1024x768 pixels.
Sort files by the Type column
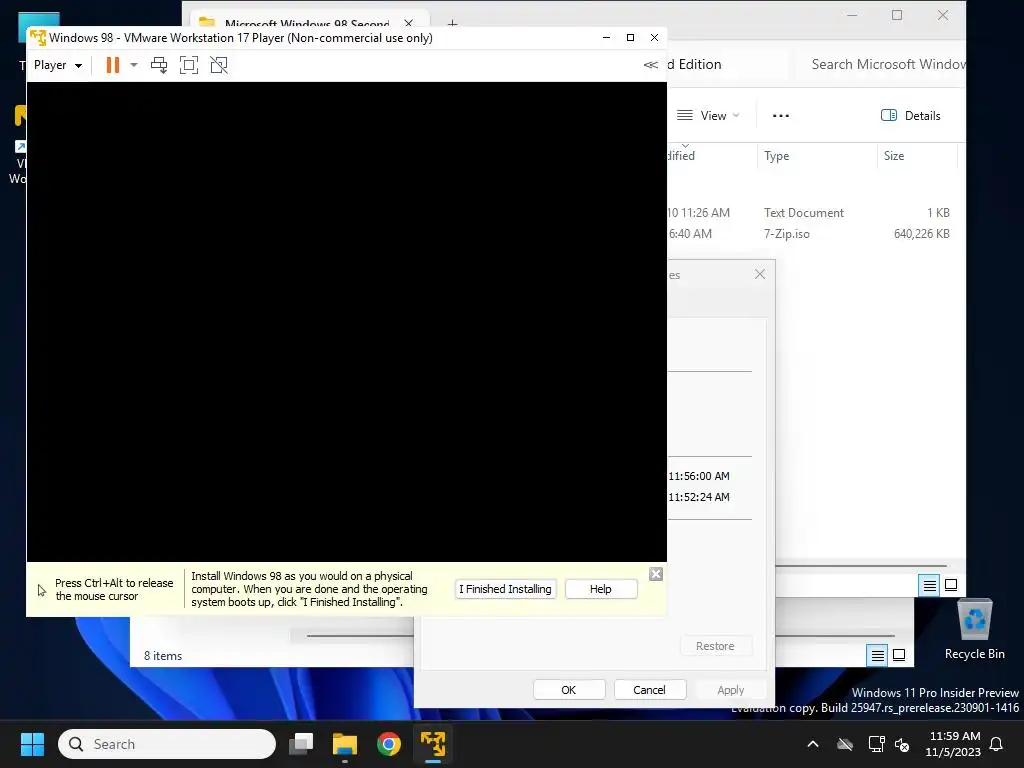tap(818, 155)
